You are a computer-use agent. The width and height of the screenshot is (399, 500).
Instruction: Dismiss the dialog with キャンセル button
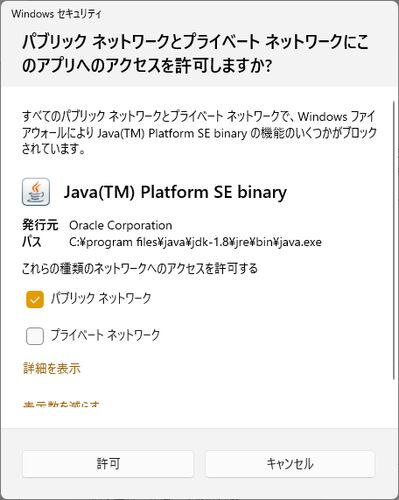(x=290, y=464)
